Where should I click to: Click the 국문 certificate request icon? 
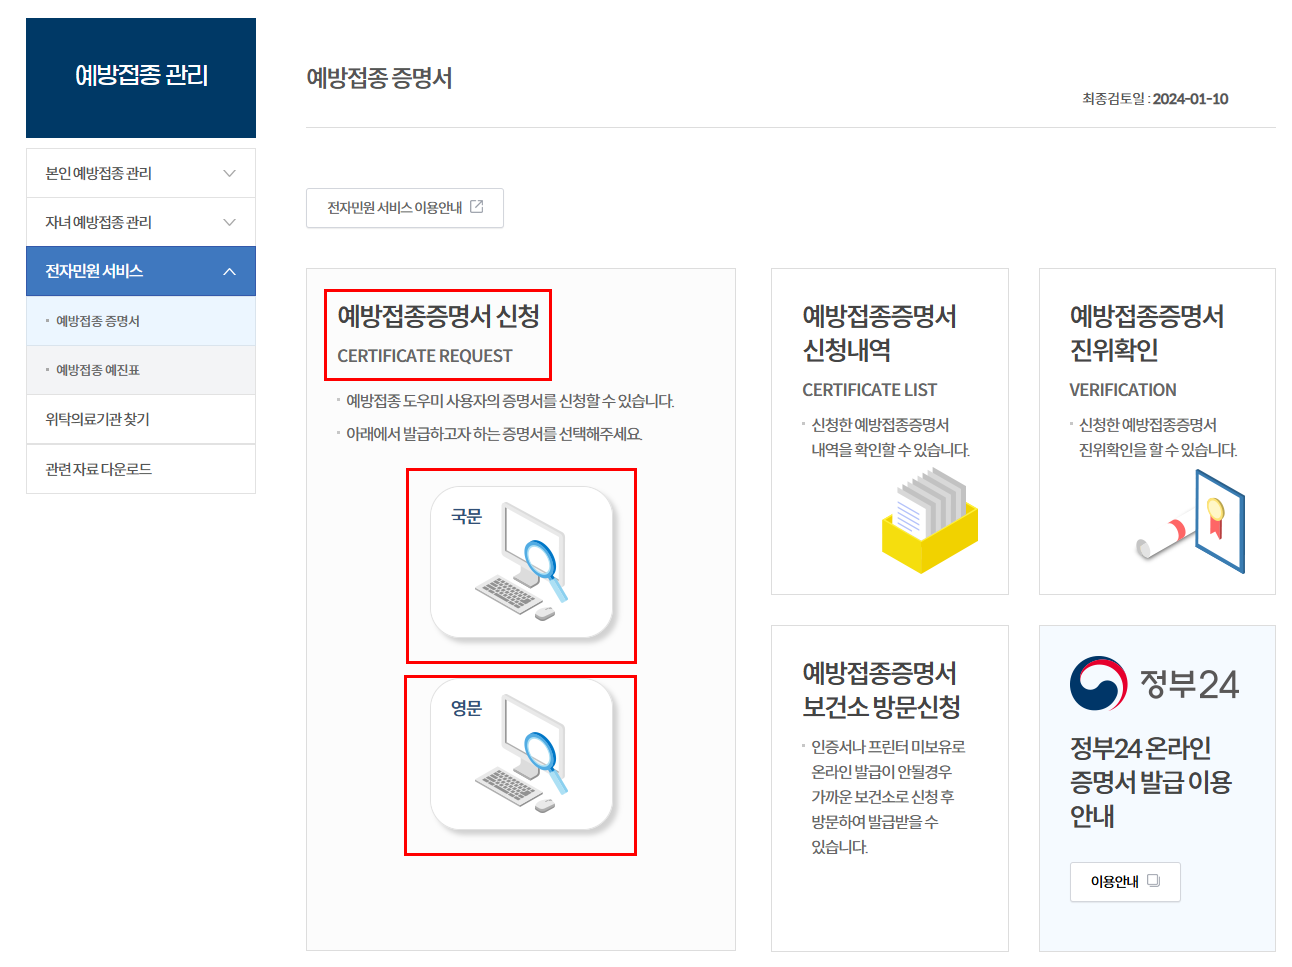(x=521, y=563)
